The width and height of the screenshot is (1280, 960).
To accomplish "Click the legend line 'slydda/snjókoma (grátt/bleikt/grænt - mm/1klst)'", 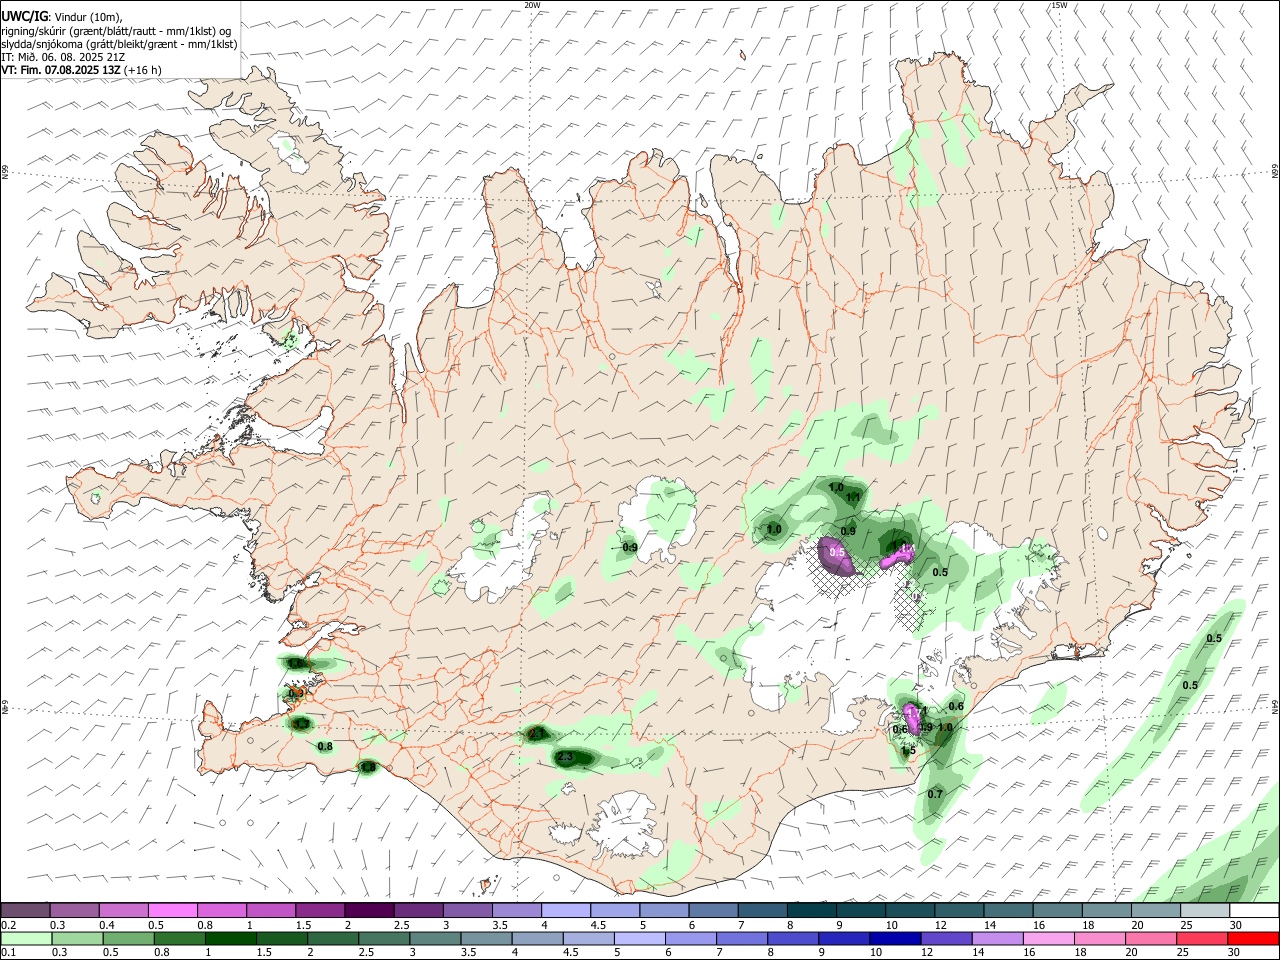I will [119, 44].
